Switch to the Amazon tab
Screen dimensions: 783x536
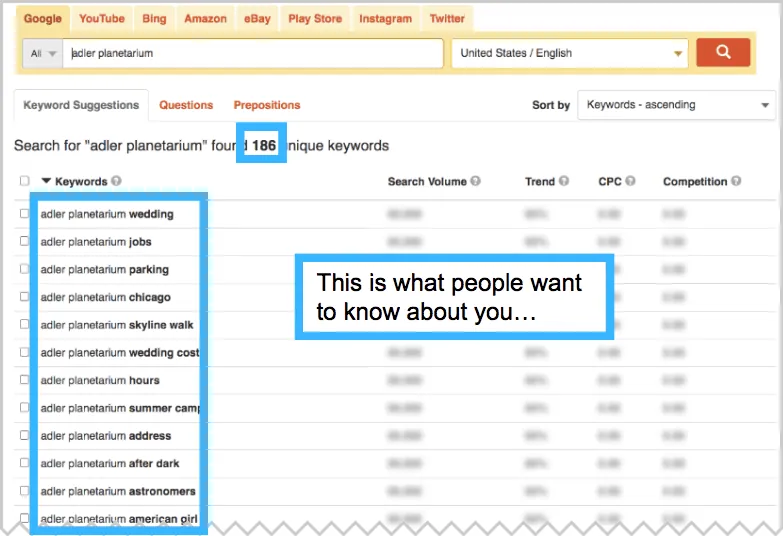(205, 18)
